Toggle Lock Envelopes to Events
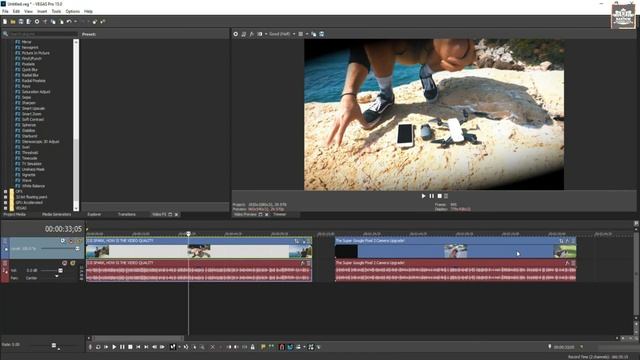 [x=311, y=347]
